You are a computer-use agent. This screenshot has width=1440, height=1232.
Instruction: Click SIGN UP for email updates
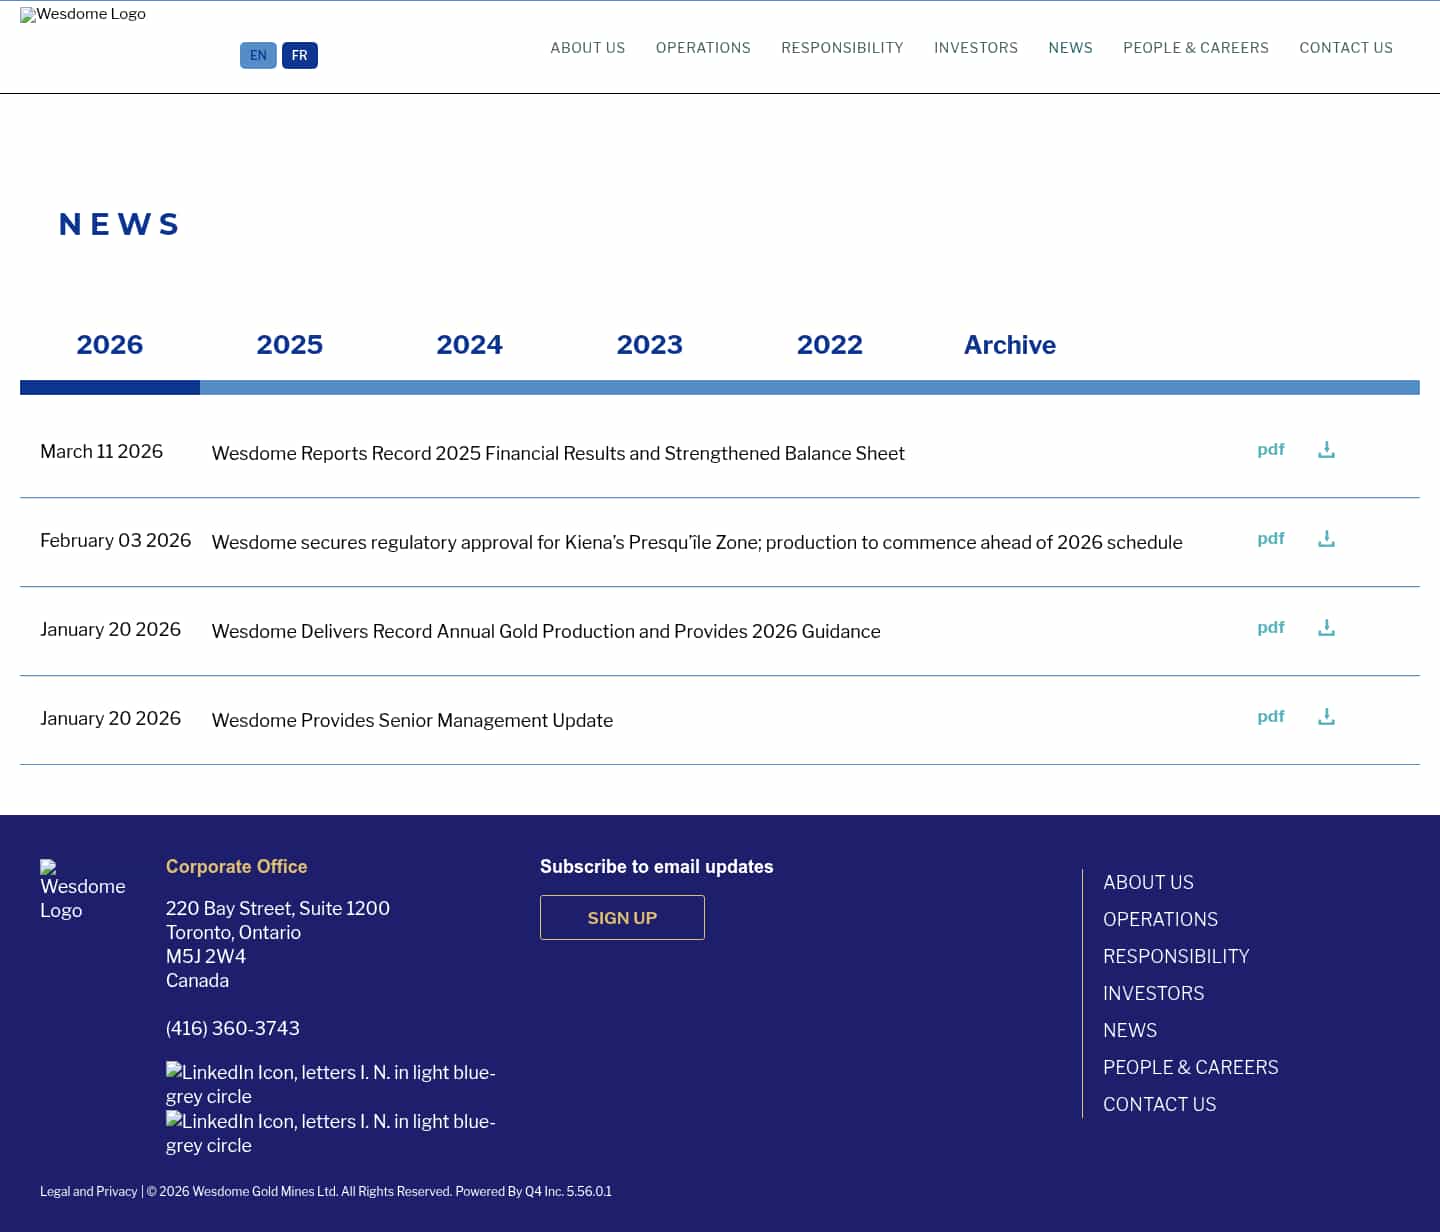[622, 917]
